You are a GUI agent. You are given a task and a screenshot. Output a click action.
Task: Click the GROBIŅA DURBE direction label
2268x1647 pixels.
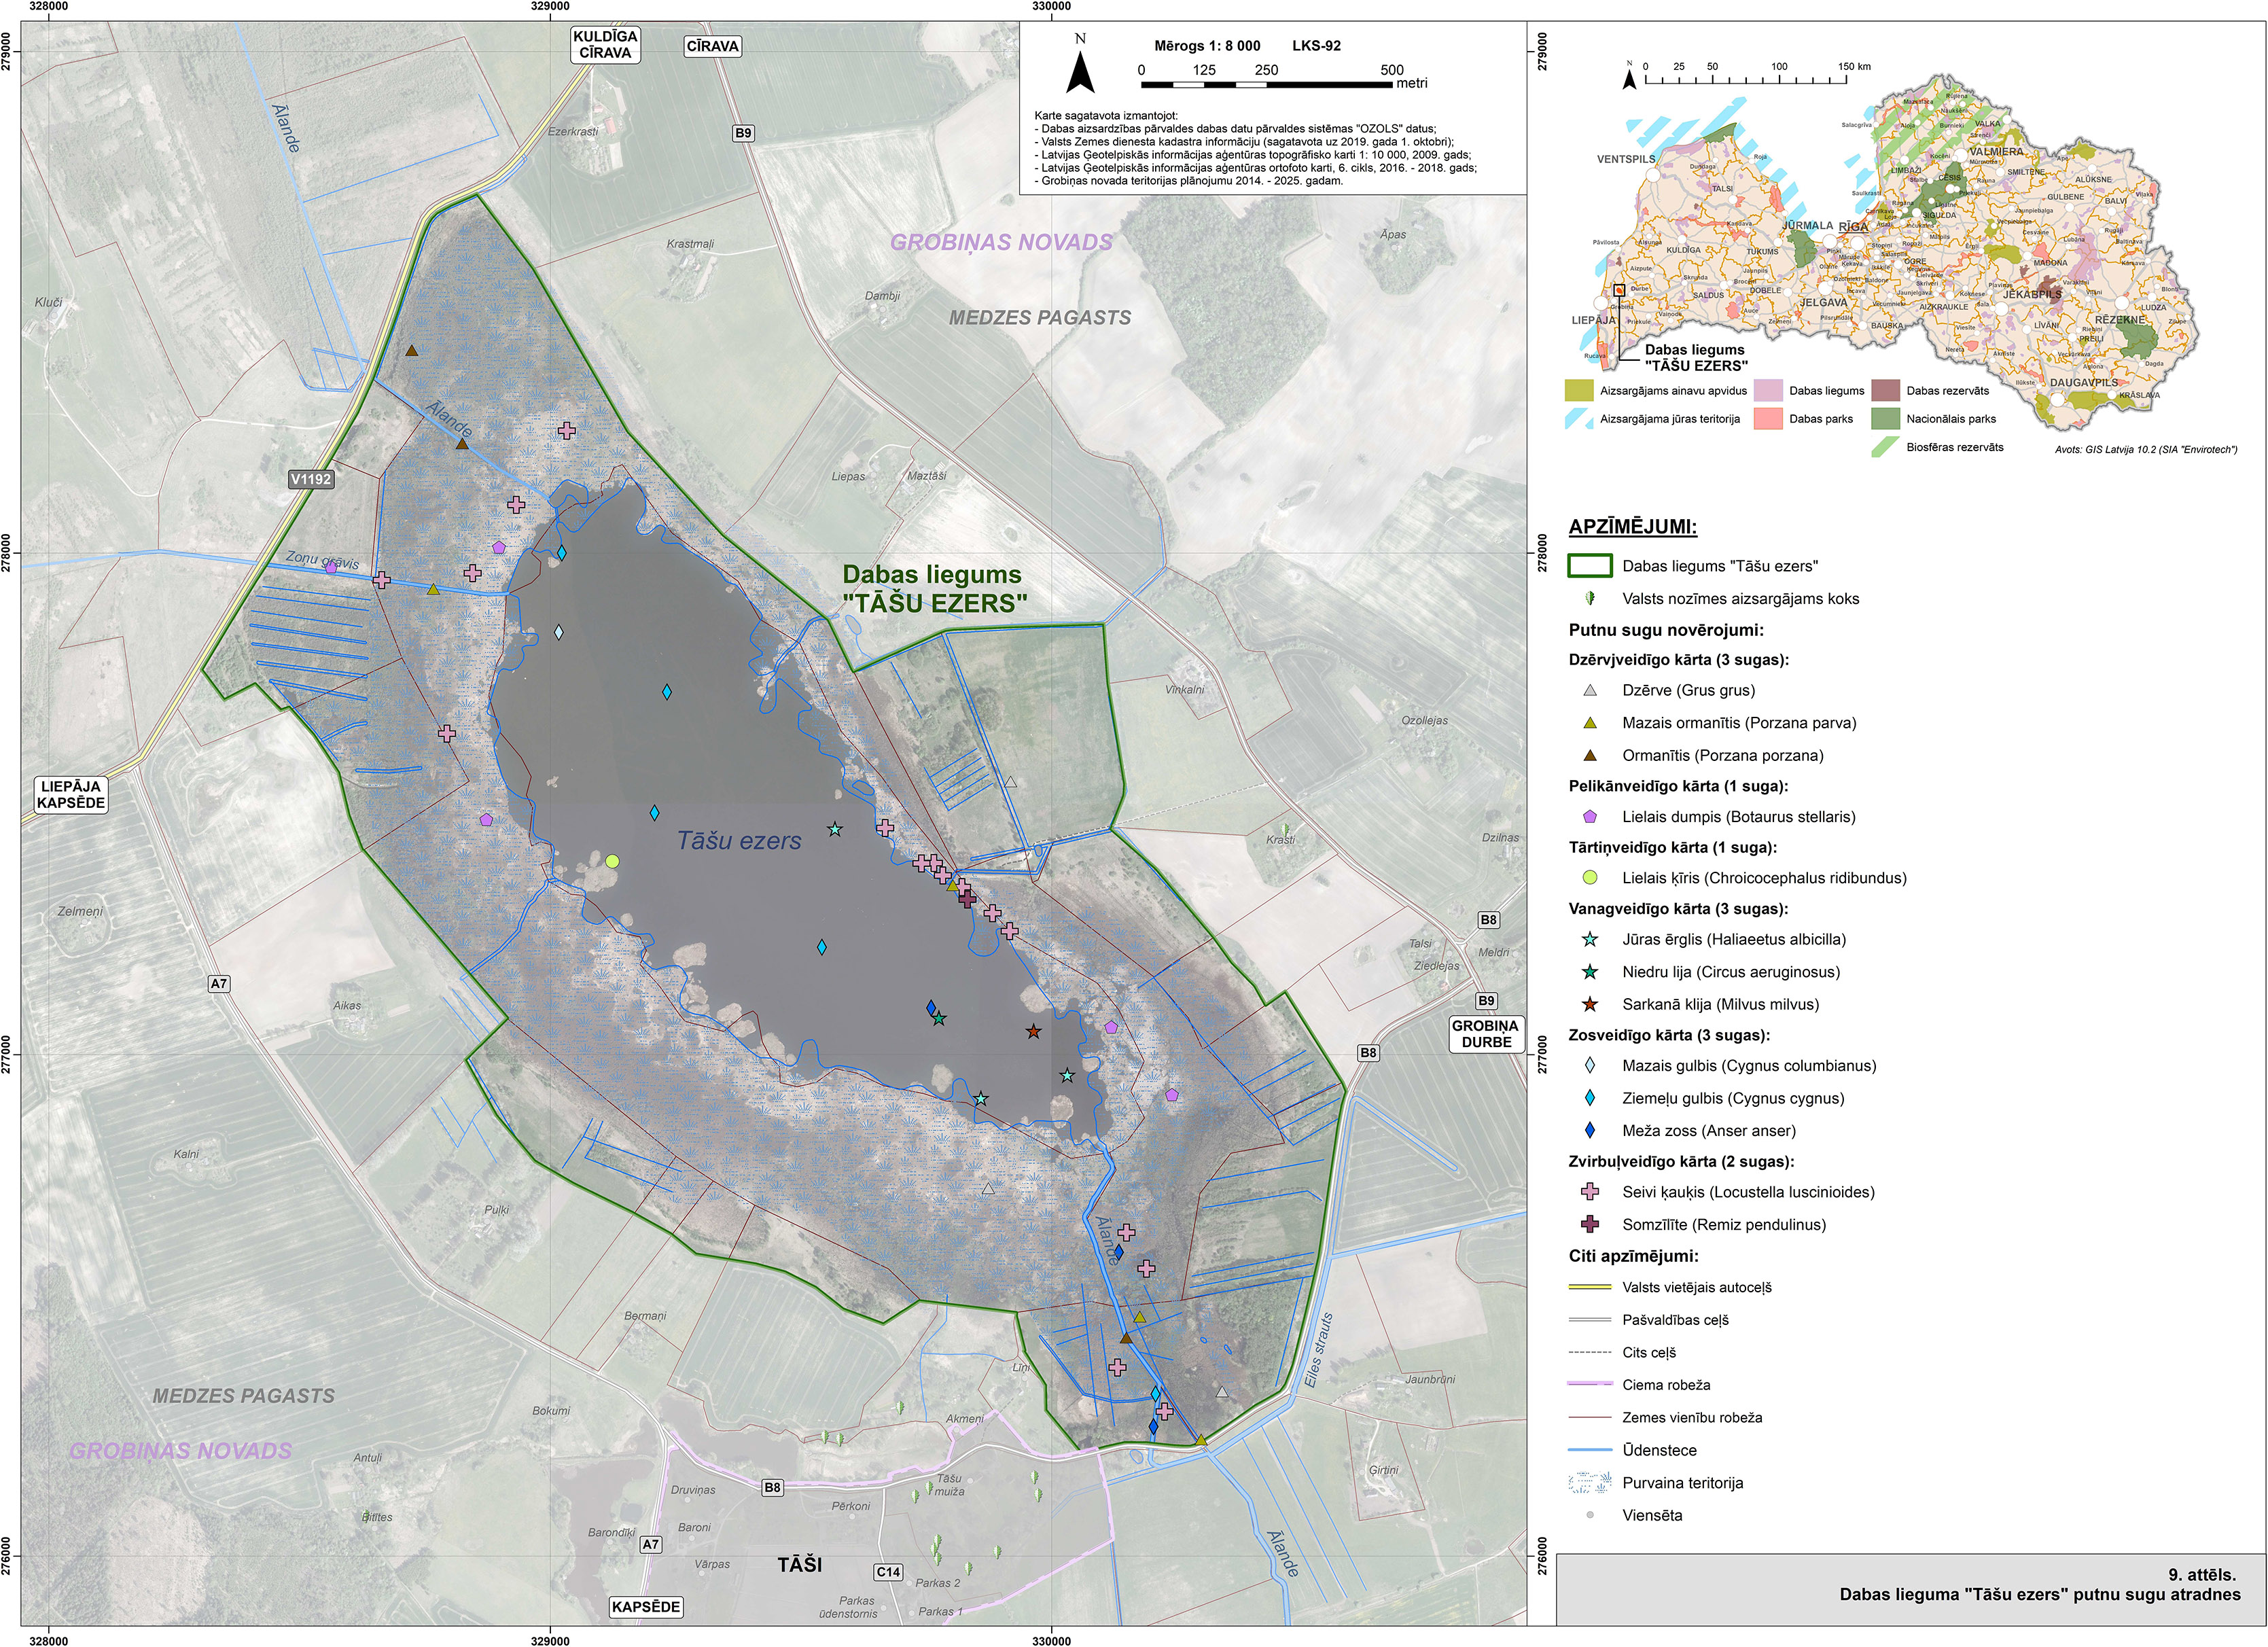click(x=1486, y=1034)
